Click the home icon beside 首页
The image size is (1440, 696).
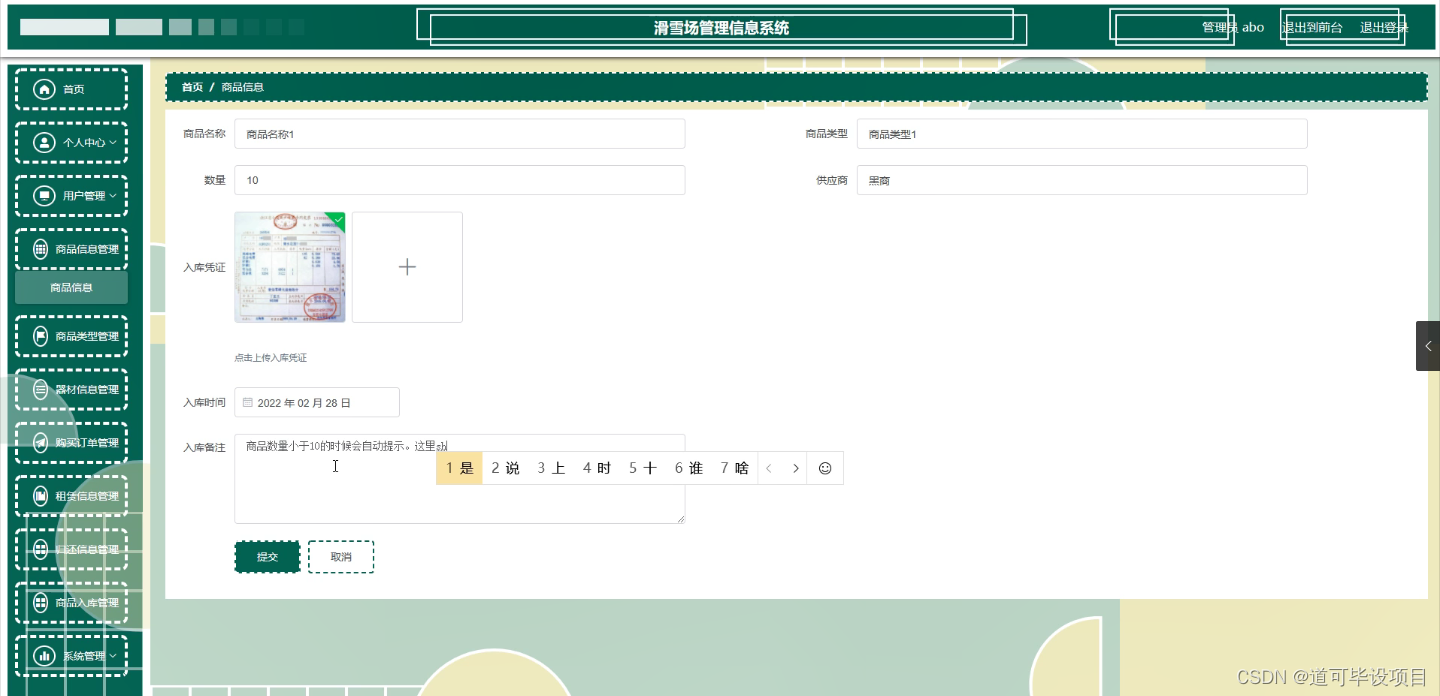[44, 89]
